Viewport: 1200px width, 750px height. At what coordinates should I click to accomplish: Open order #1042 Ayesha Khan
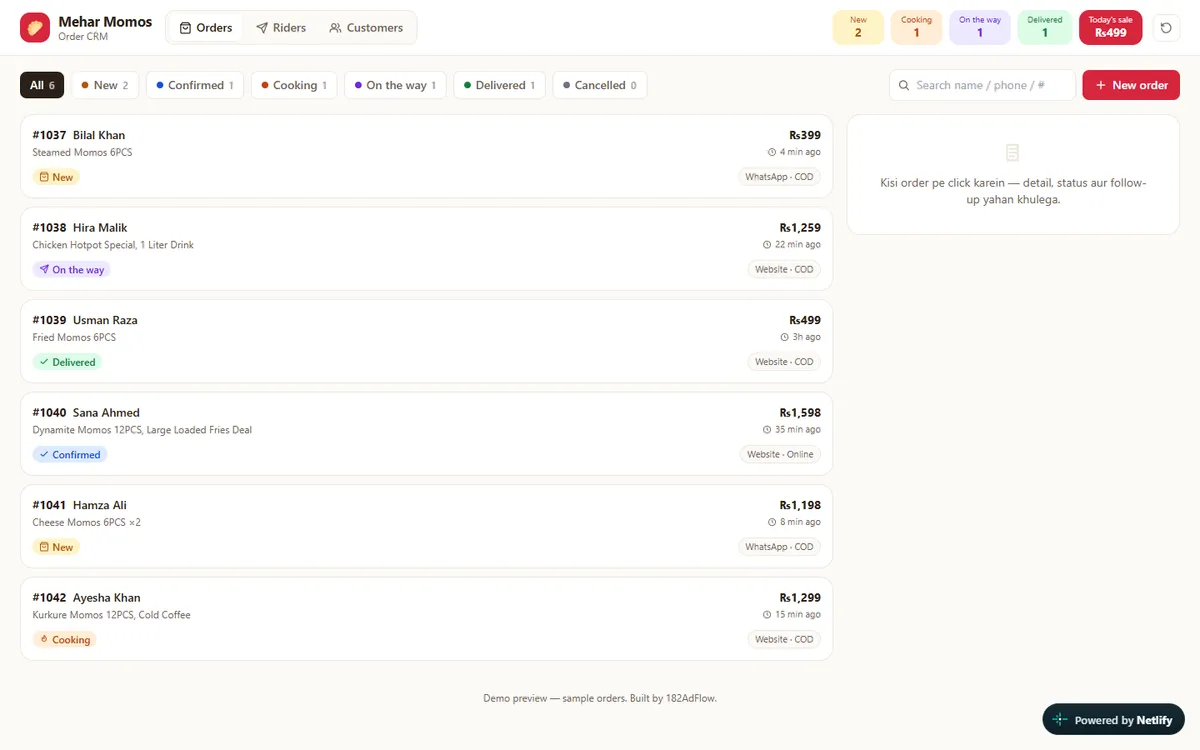point(426,619)
